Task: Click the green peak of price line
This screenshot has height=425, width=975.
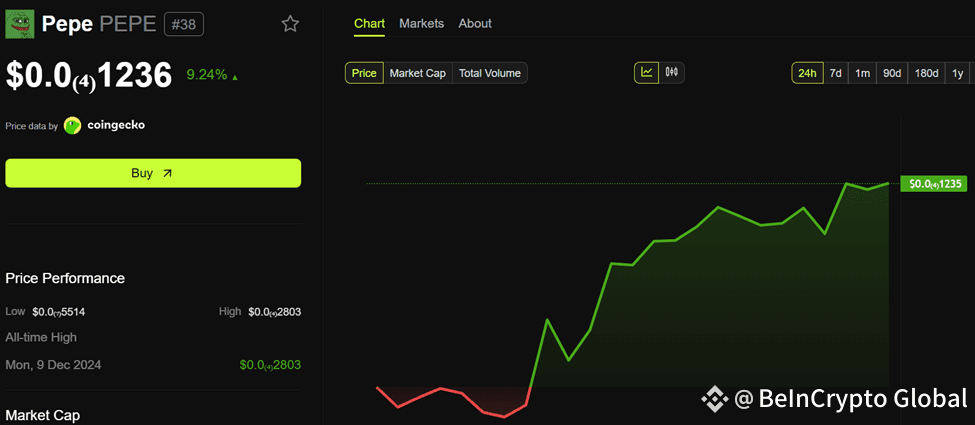Action: [x=847, y=184]
